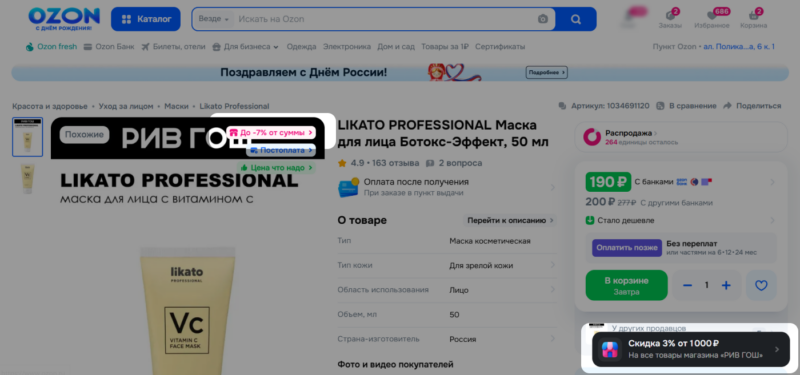Open Постоплата badge

pyautogui.click(x=281, y=151)
